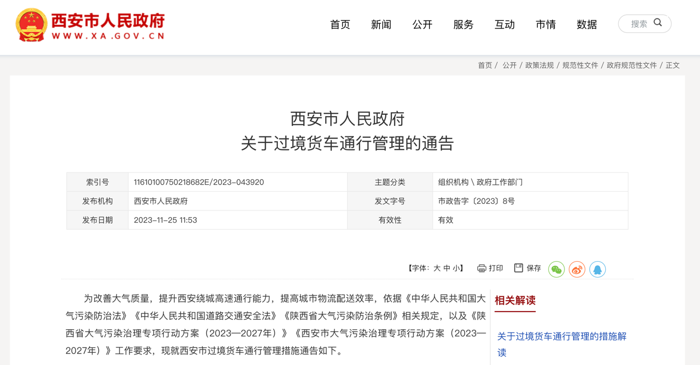Viewport: 700px width, 365px height.
Task: Click the 有效性 label cell
Action: pos(390,220)
